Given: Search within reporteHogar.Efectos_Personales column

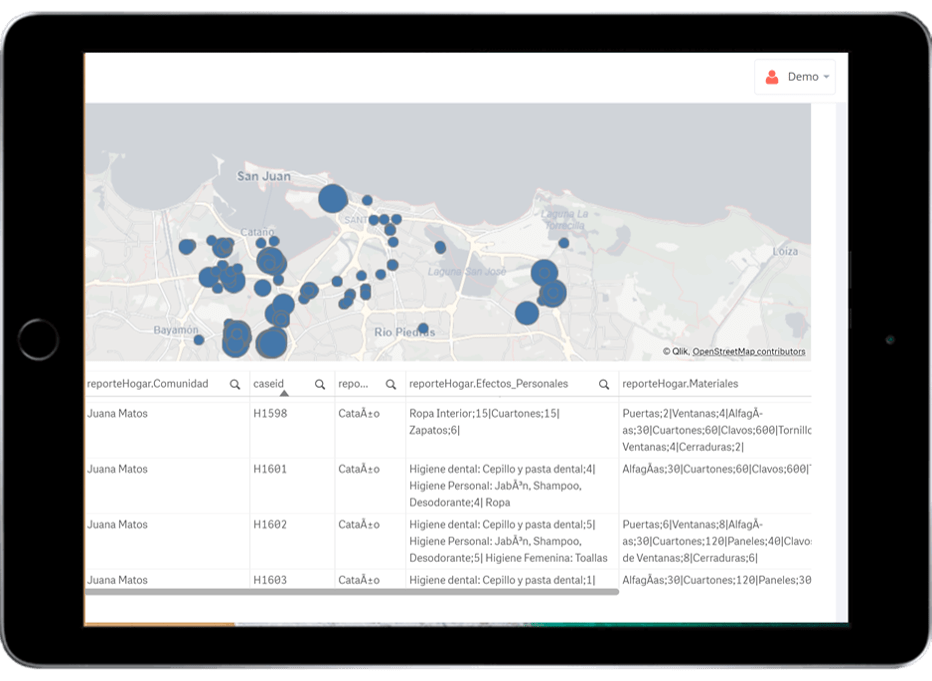Looking at the screenshot, I should [604, 384].
